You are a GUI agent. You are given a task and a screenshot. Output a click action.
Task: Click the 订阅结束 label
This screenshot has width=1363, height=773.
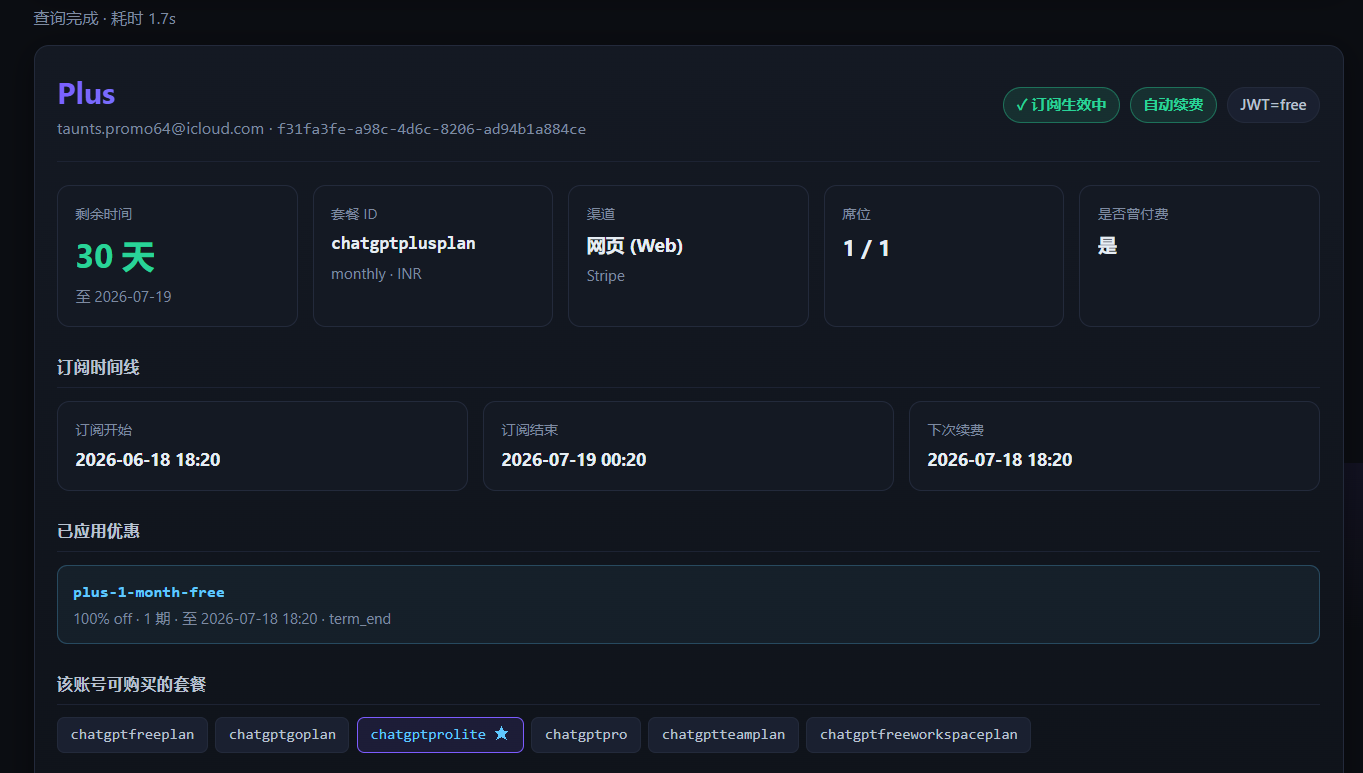point(529,430)
